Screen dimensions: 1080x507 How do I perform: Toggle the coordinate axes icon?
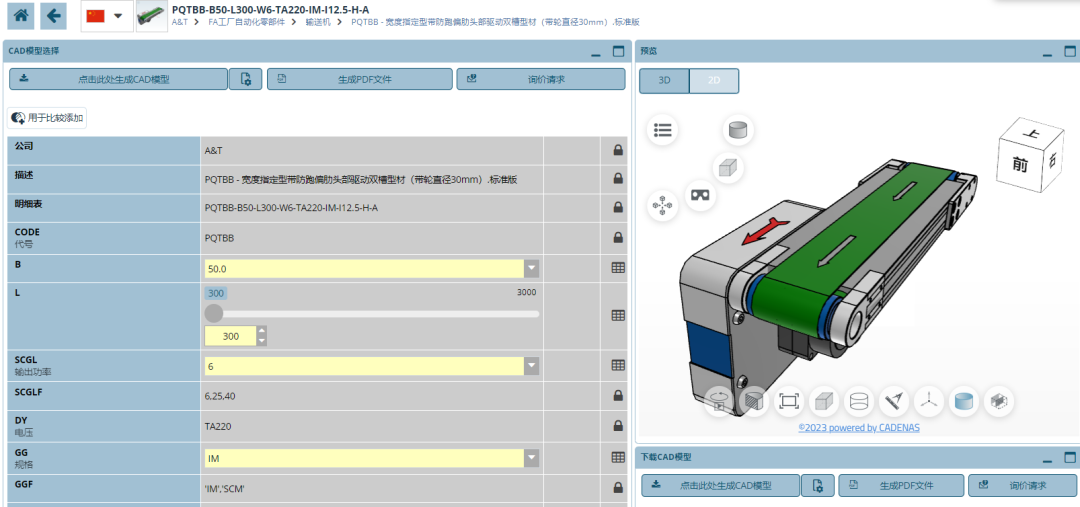click(929, 401)
